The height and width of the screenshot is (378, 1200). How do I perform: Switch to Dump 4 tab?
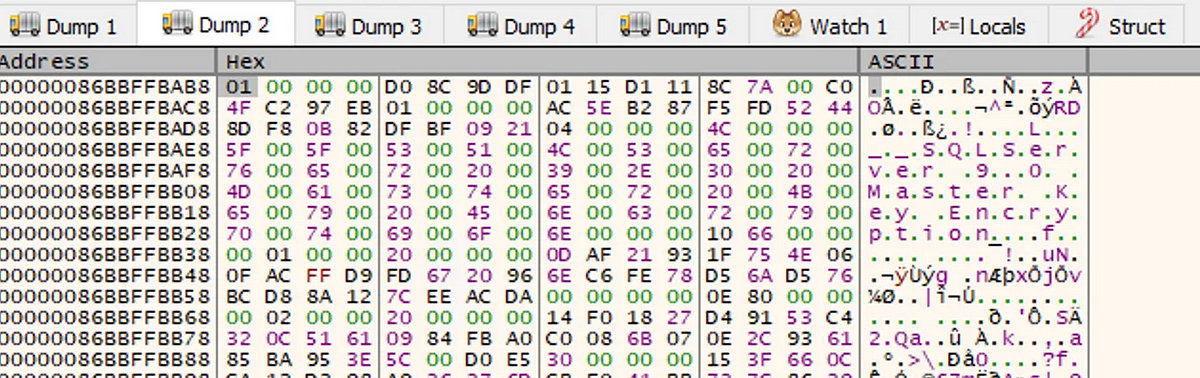[520, 26]
